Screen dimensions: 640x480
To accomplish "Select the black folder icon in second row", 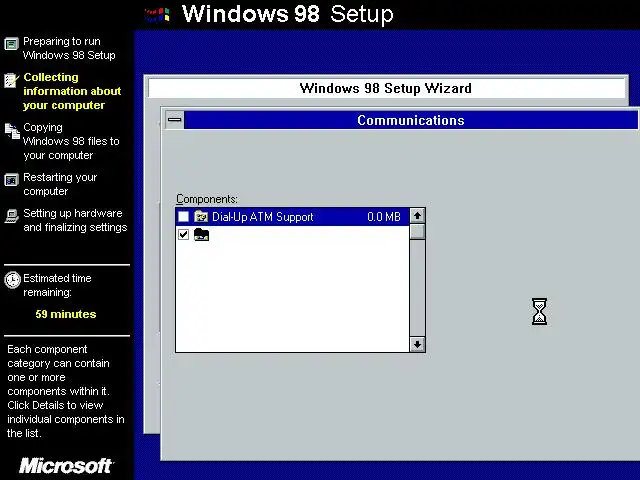I will tap(201, 235).
